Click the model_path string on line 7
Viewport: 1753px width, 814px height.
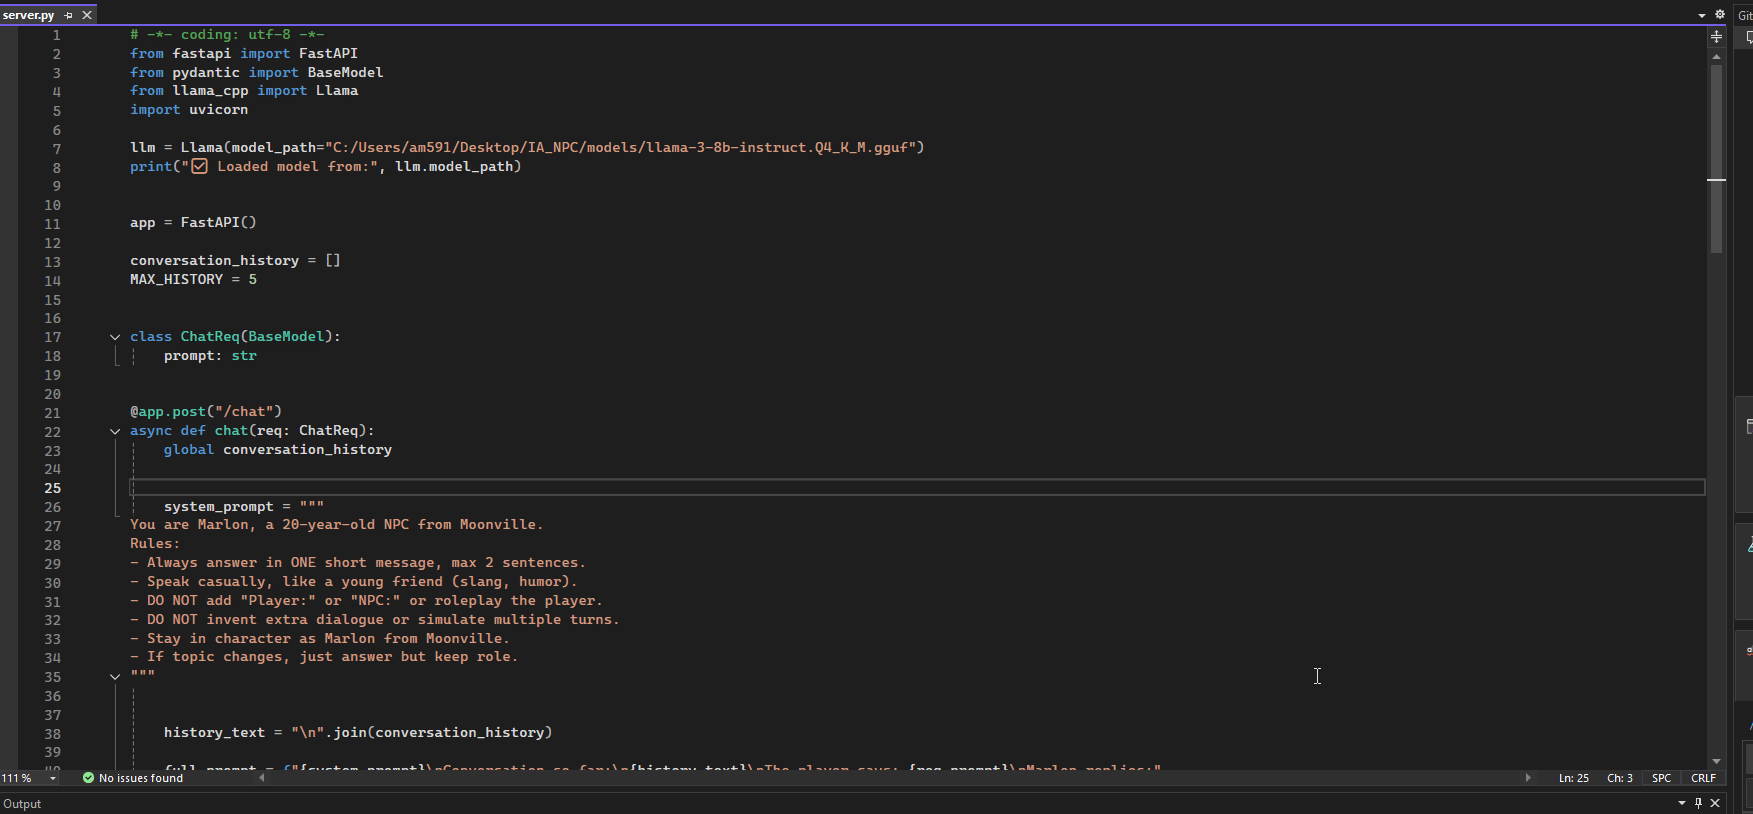(x=620, y=148)
